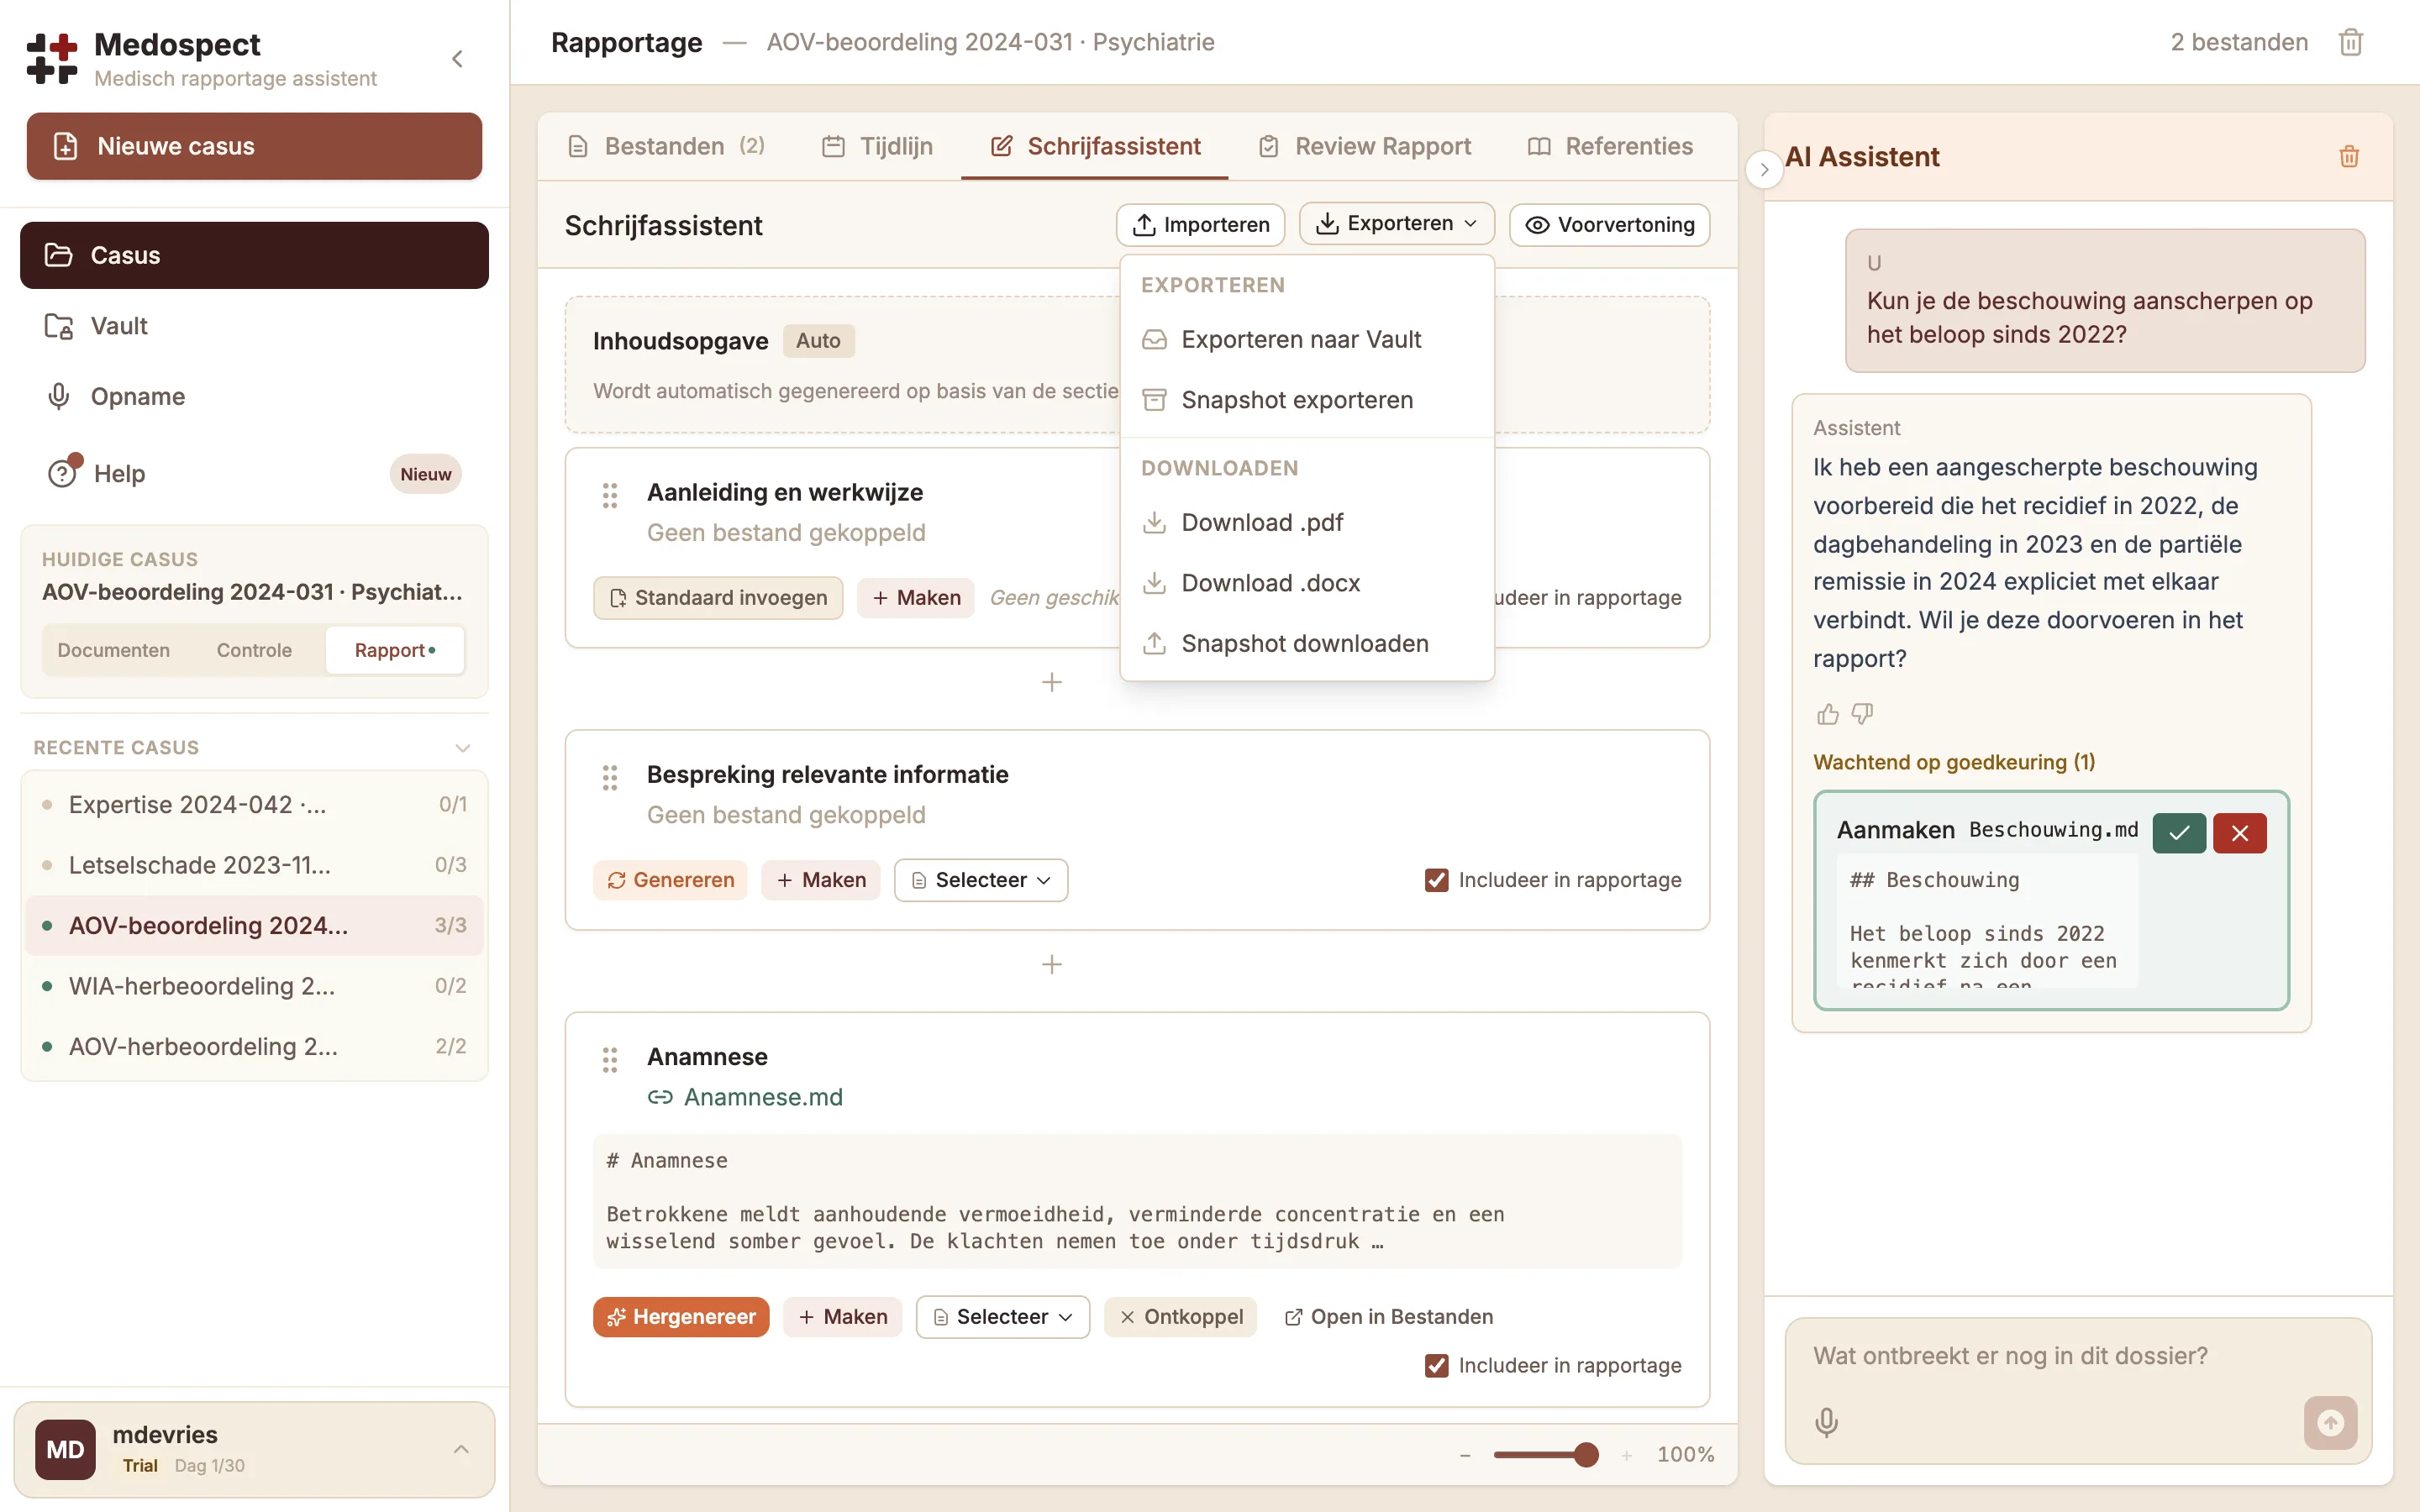The width and height of the screenshot is (2420, 1512).
Task: Zoom out with the minus icon
Action: pyautogui.click(x=1465, y=1455)
